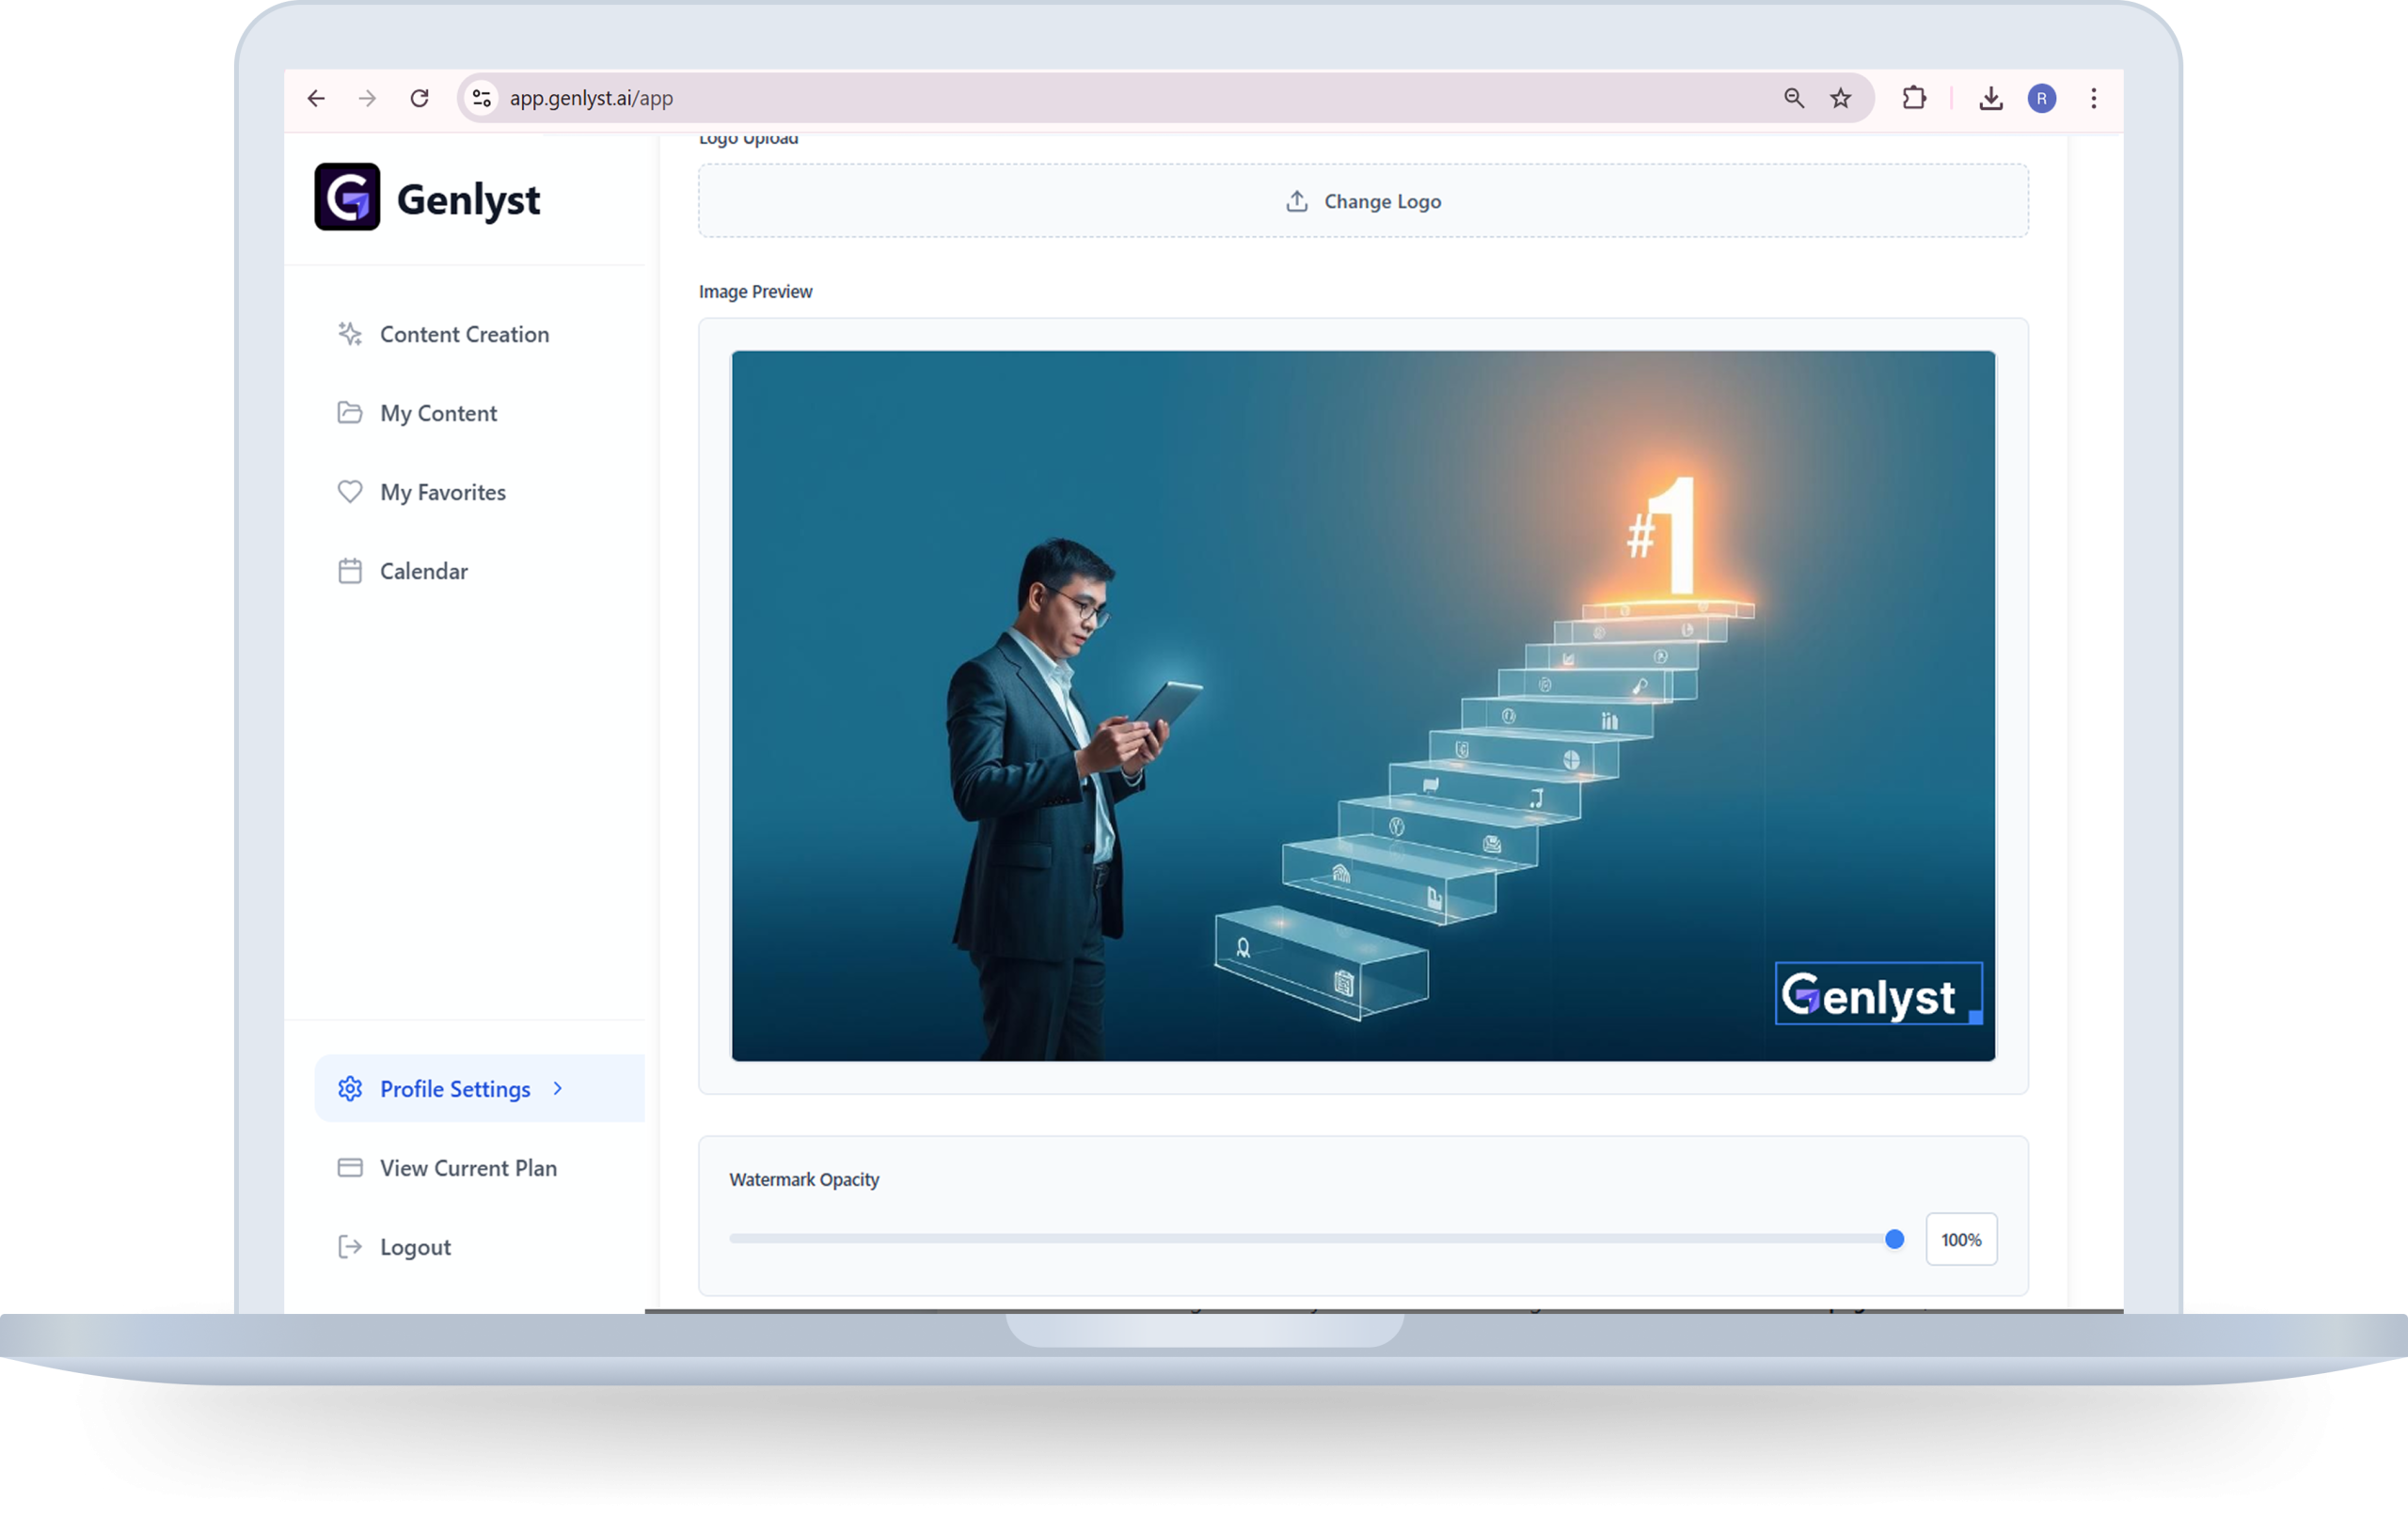
Task: Open site information icon in address bar
Action: [482, 98]
